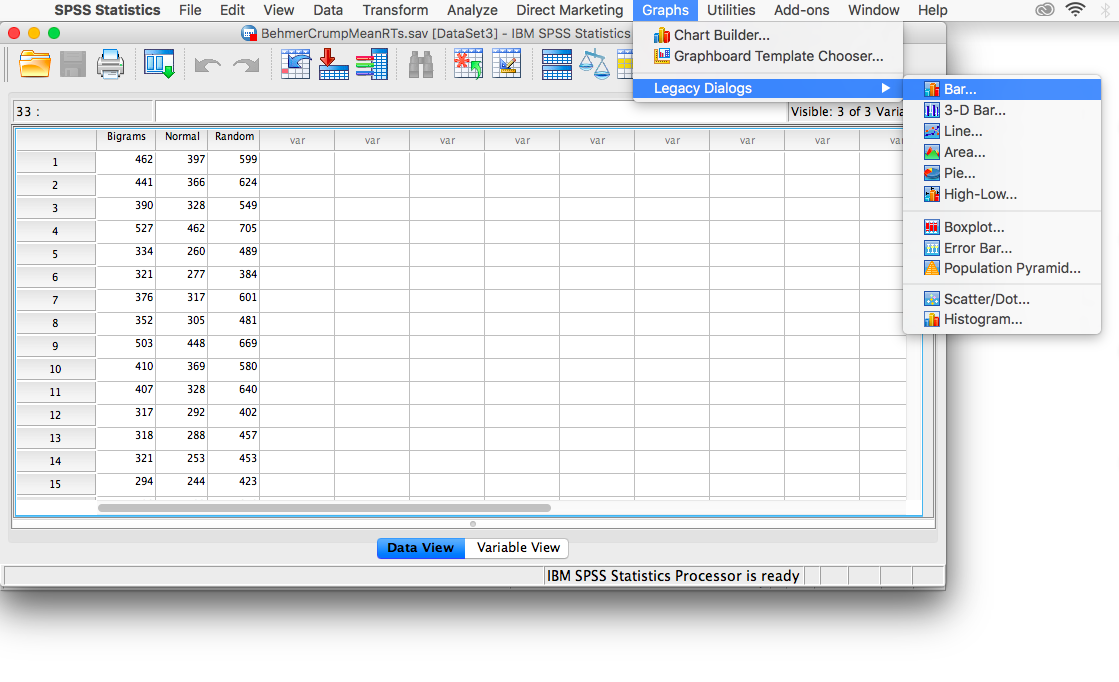
Task: Open the Help menu
Action: (x=932, y=10)
